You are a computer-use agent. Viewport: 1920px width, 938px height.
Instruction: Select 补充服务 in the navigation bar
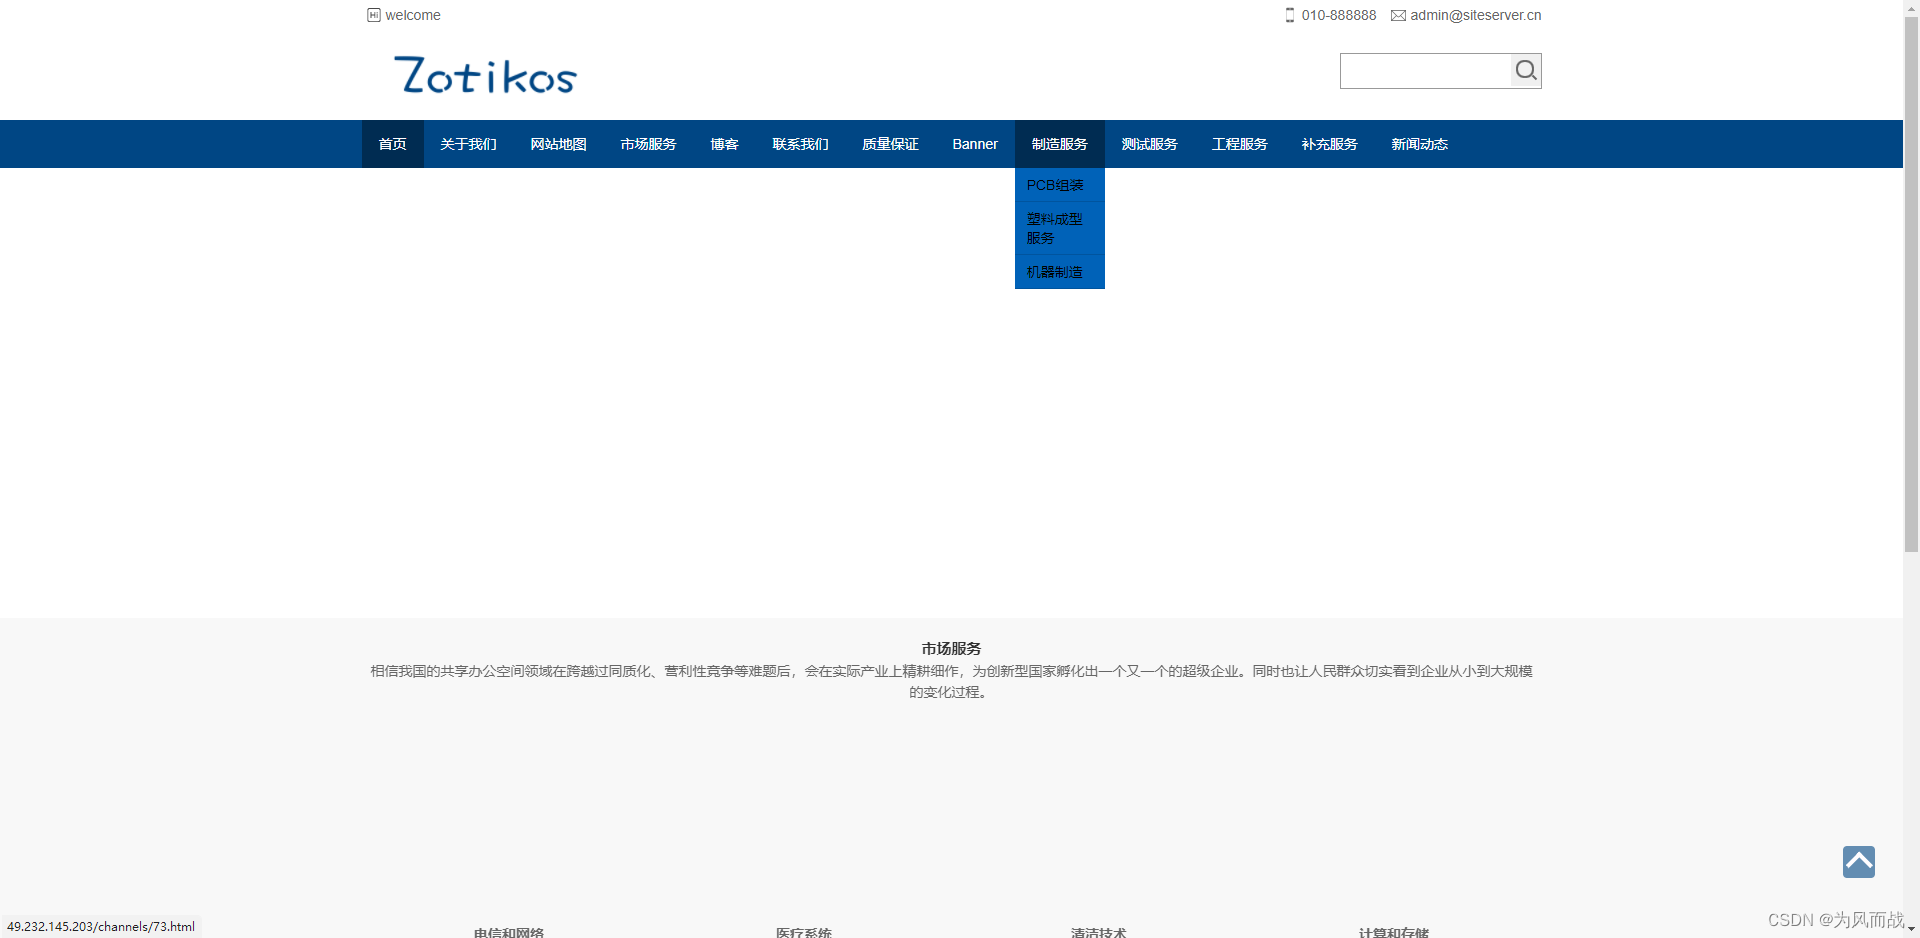[x=1330, y=144]
